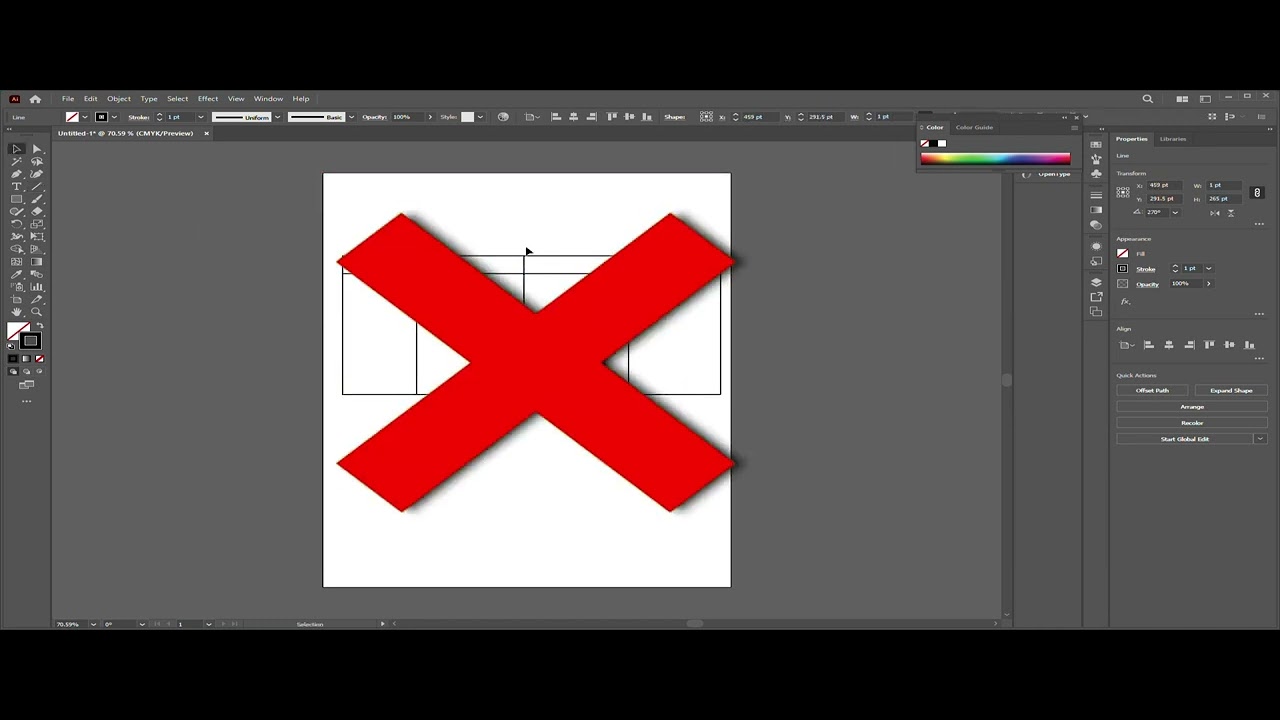This screenshot has height=720, width=1280.
Task: Click the Expand Shape button
Action: pos(1231,390)
